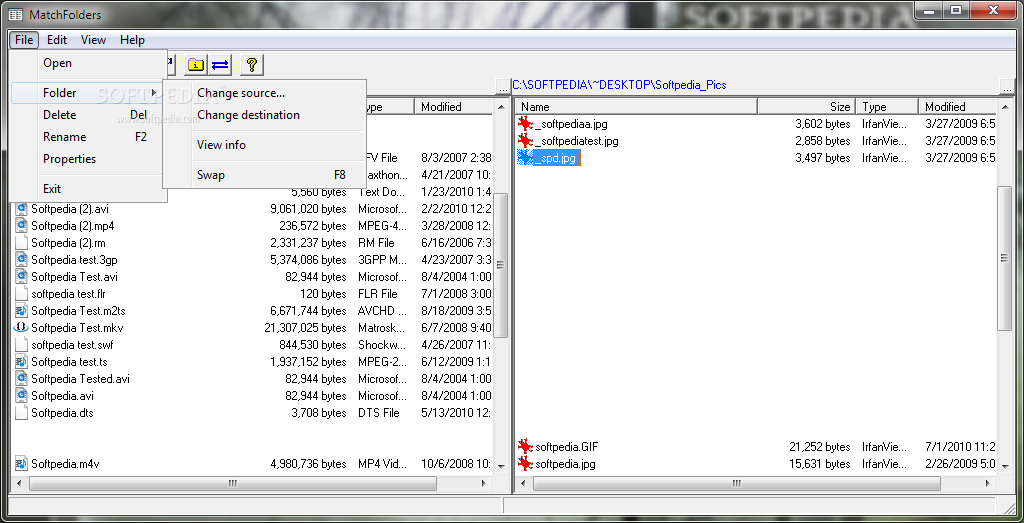Click the left pane's vertical scrollbar thumb
1024x523 pixels.
click(501, 264)
